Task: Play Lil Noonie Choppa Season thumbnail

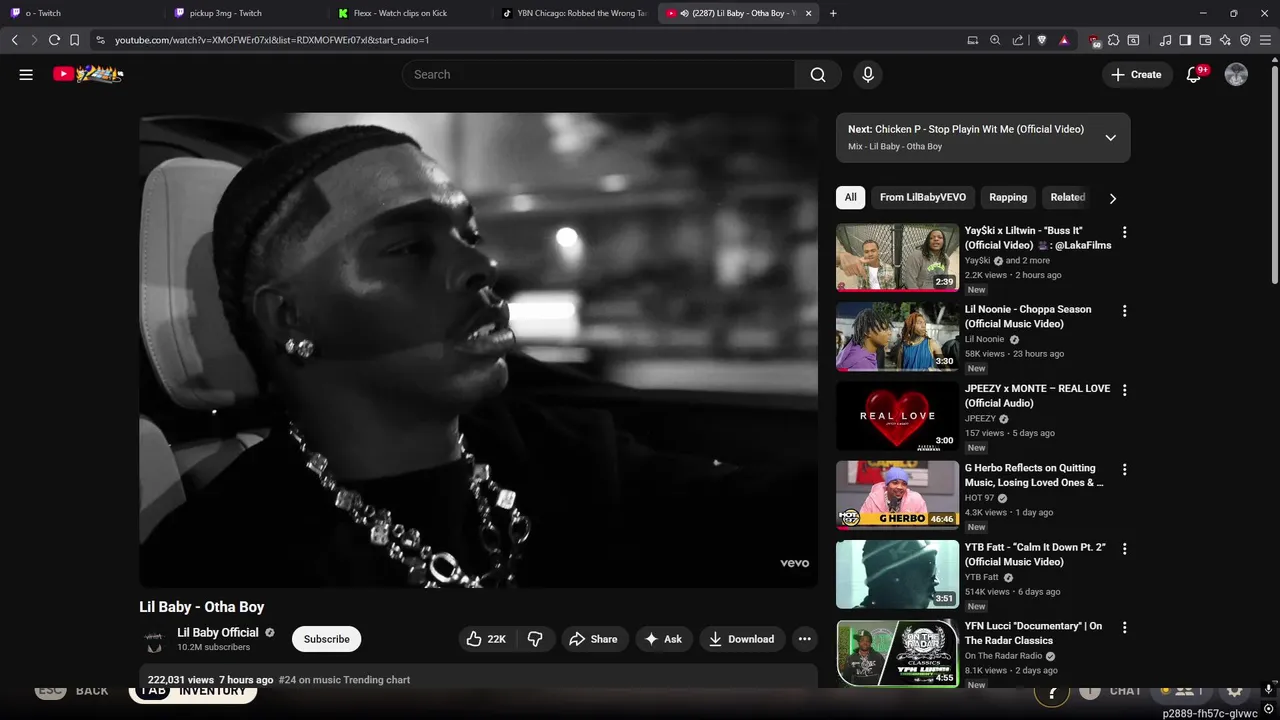Action: pyautogui.click(x=897, y=336)
